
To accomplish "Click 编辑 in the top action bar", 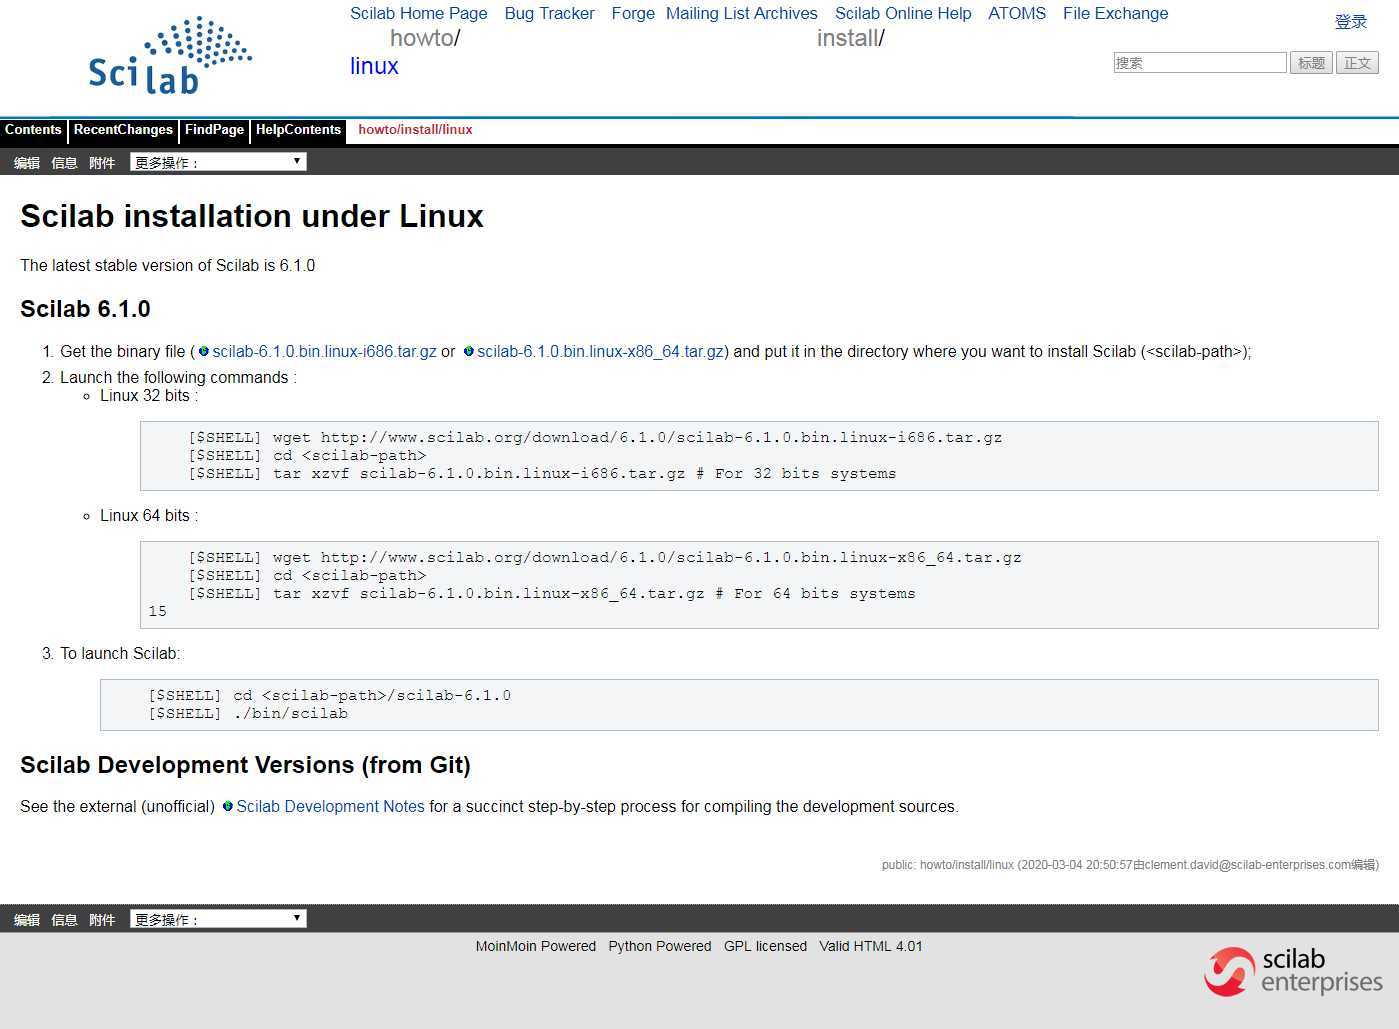I will [x=27, y=163].
